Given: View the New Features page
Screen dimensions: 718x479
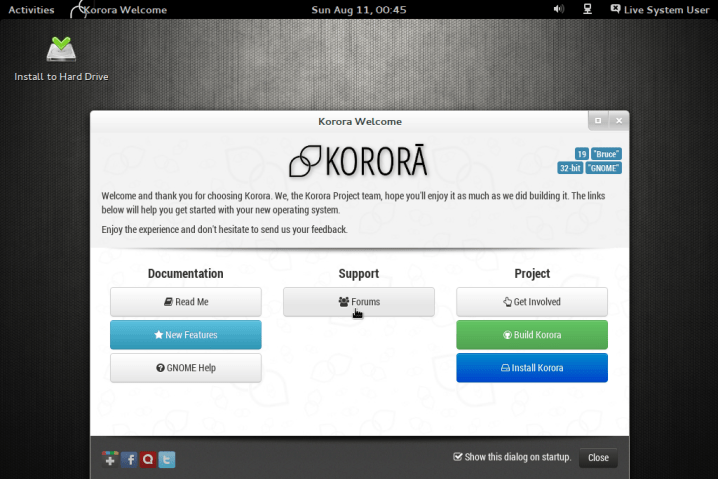Looking at the screenshot, I should pos(185,335).
